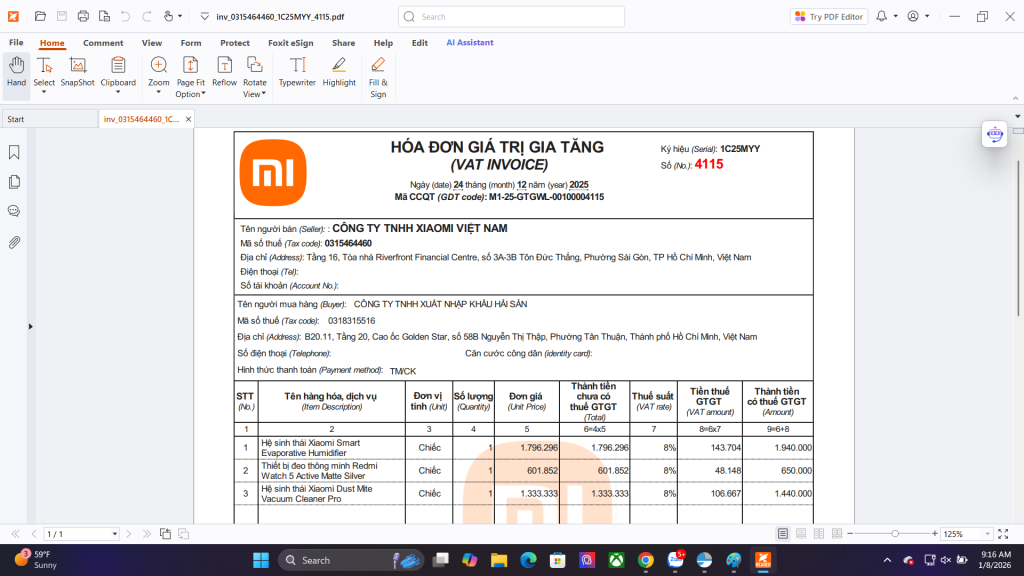Open the Bookmarks panel in sidebar

pos(15,153)
